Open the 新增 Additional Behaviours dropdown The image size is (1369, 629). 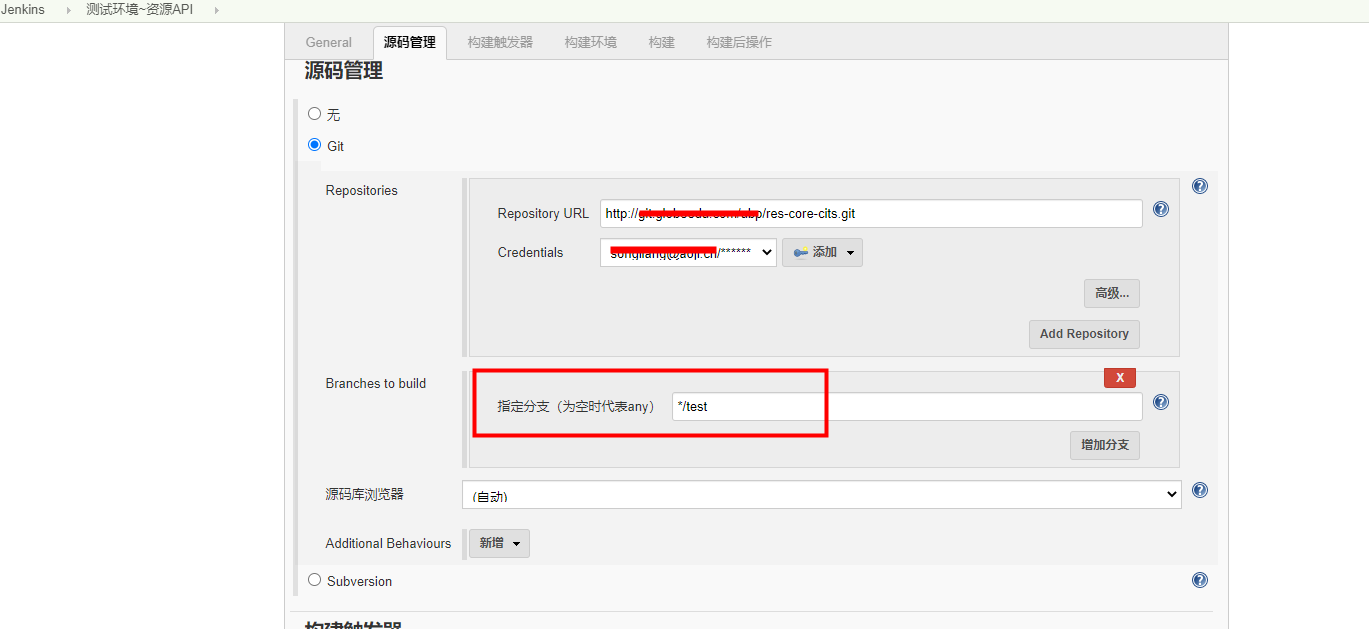pos(499,543)
